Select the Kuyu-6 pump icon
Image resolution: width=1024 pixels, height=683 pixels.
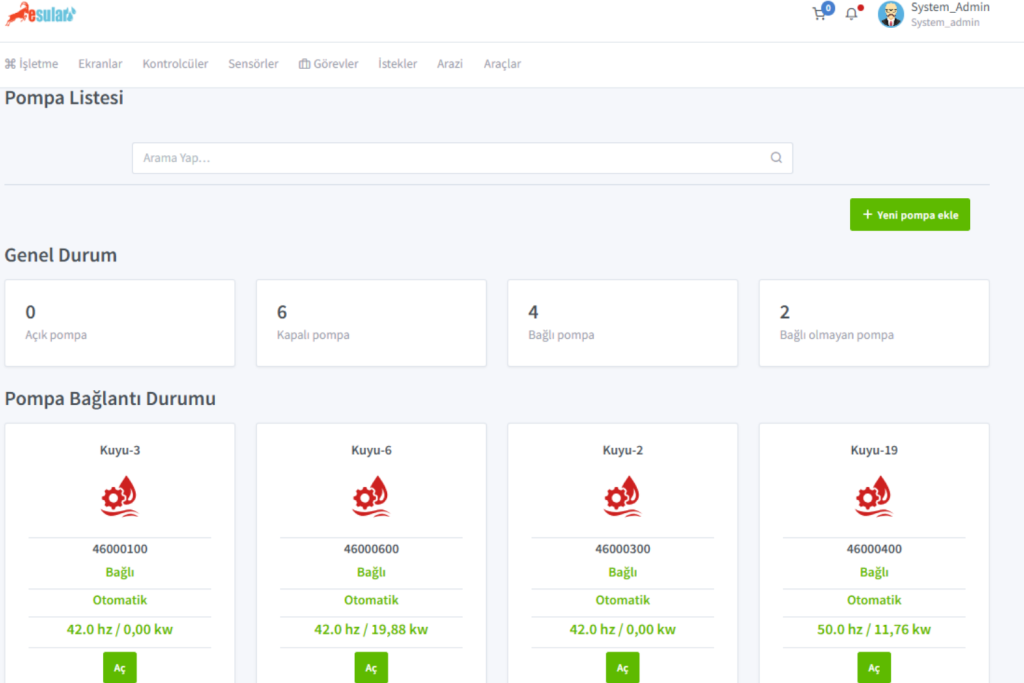pyautogui.click(x=371, y=497)
